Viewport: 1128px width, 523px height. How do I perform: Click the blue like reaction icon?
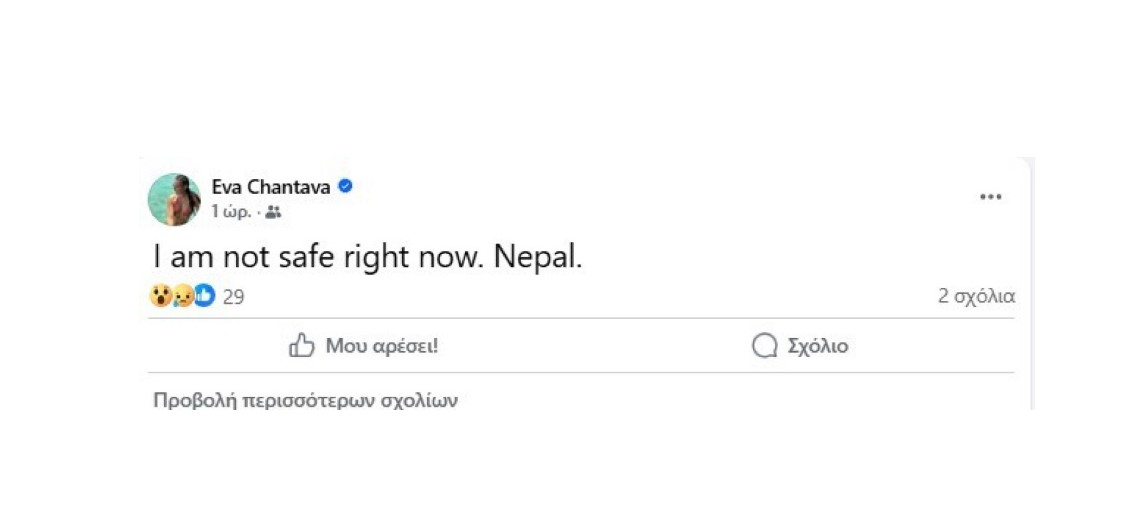point(204,296)
